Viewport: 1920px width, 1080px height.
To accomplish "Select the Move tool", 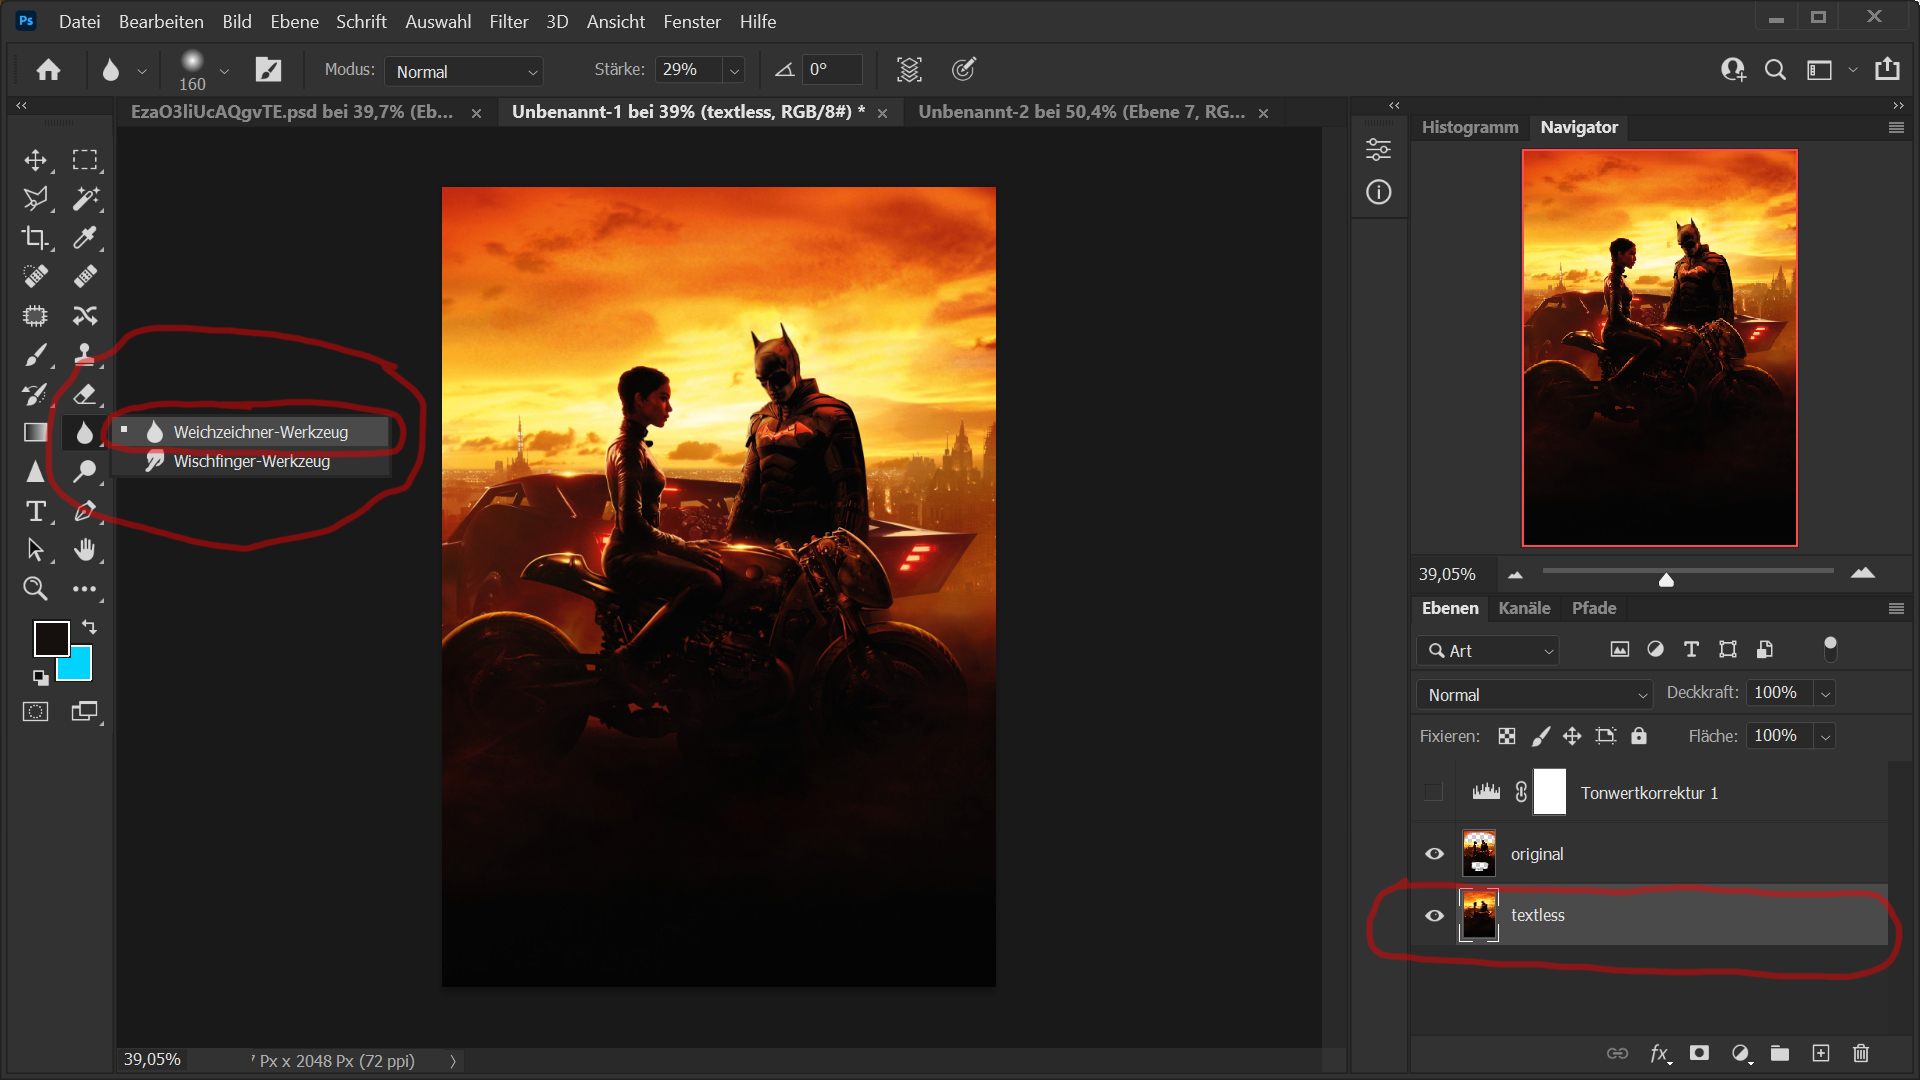I will coord(36,160).
